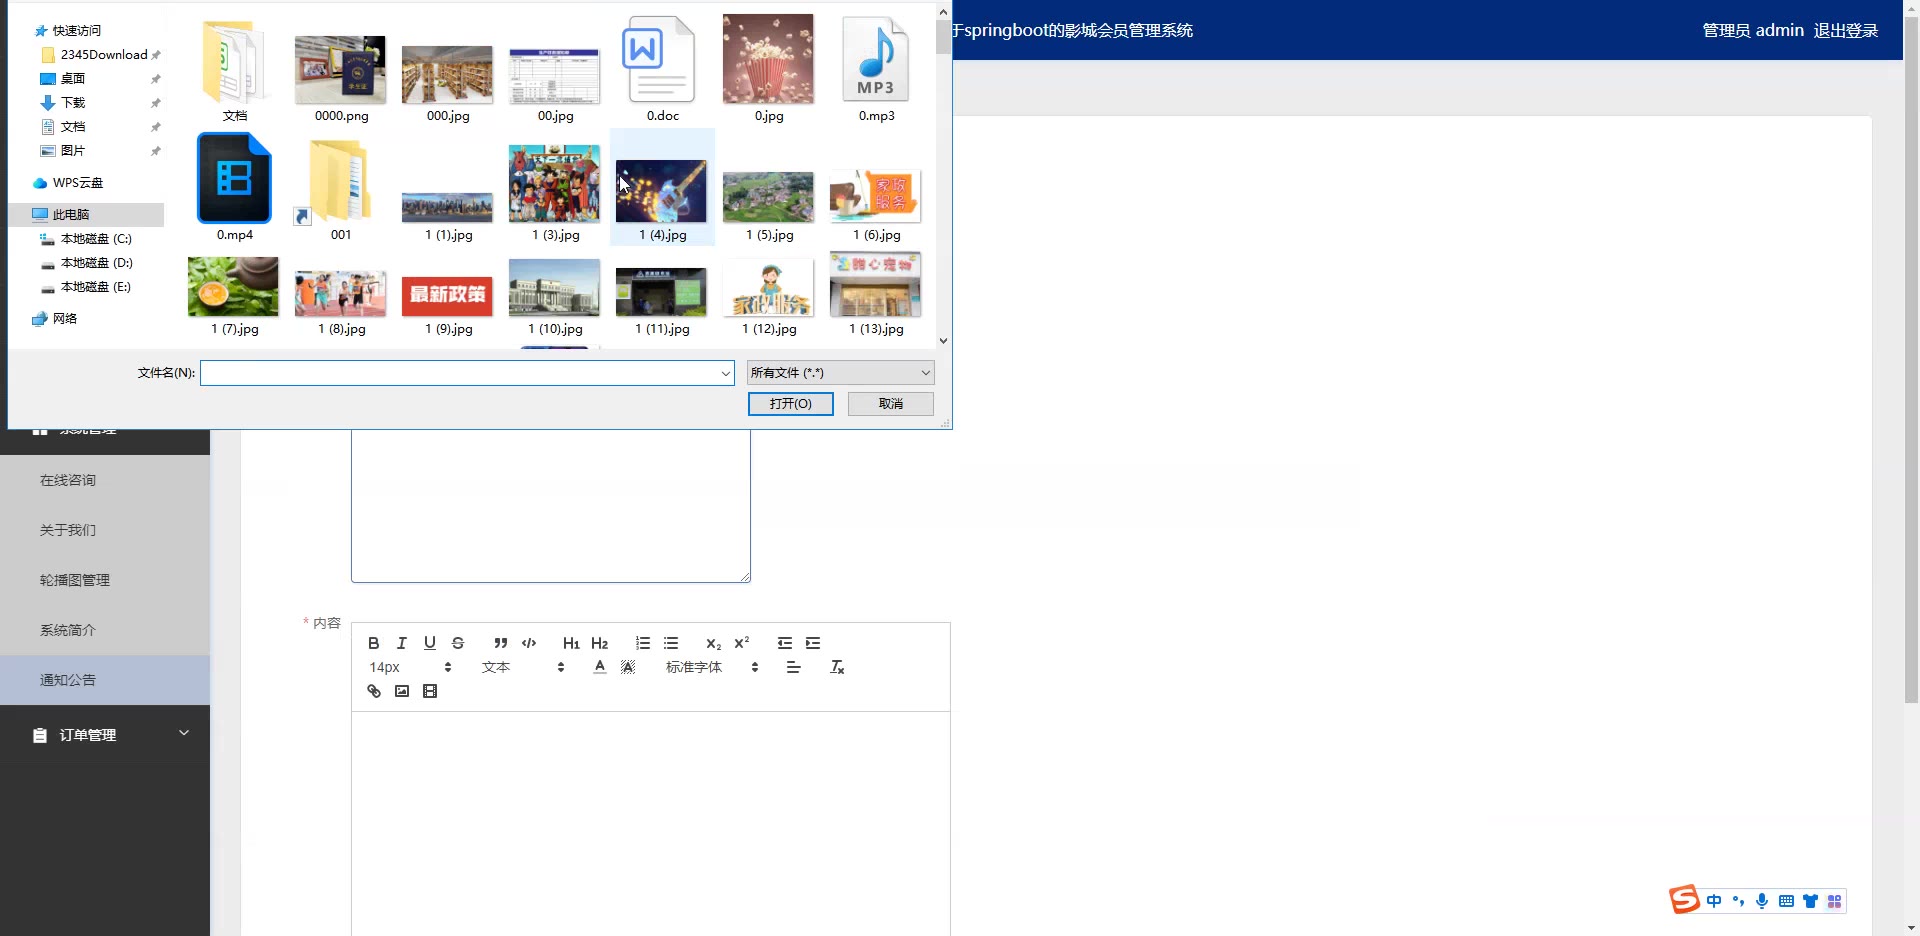Click the 打开(O) button
The image size is (1920, 936).
(x=790, y=404)
